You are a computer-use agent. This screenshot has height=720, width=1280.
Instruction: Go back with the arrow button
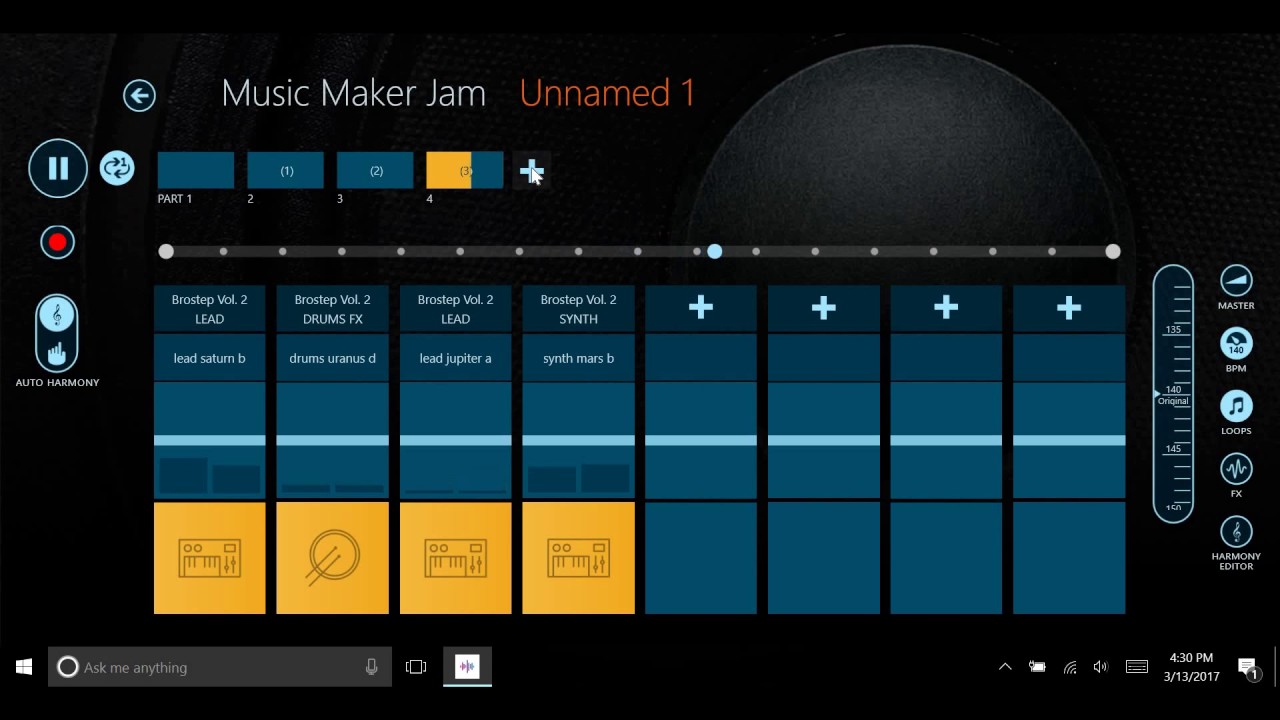[139, 95]
